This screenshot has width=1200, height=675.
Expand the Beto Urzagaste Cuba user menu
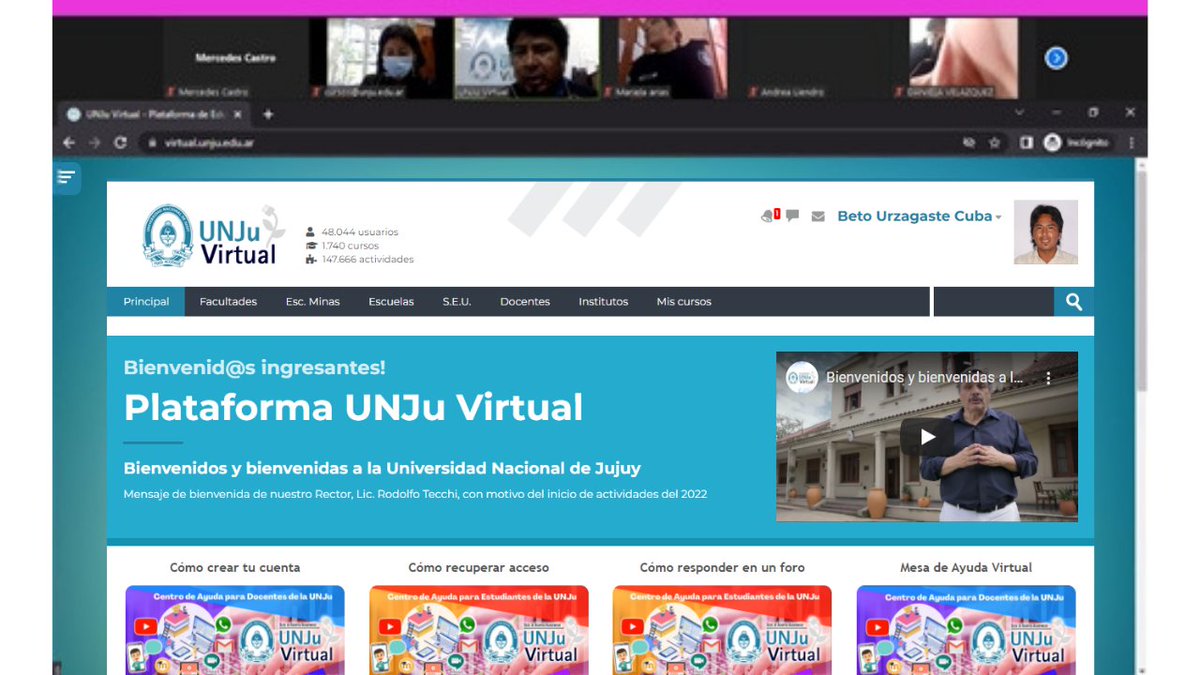tap(919, 216)
